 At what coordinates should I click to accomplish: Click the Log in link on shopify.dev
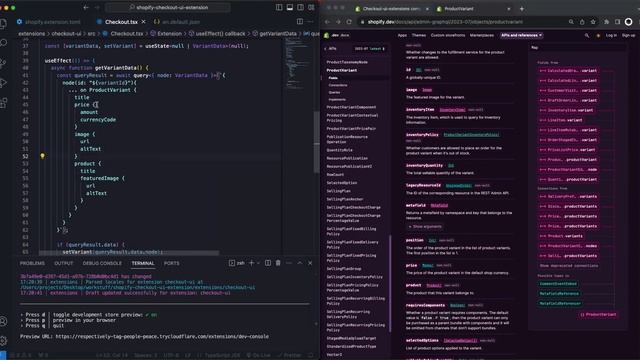click(611, 36)
